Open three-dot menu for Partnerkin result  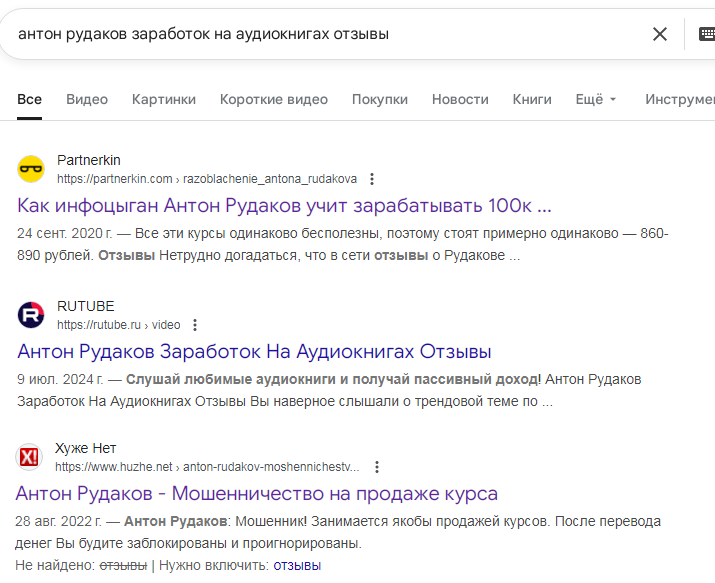coord(372,179)
